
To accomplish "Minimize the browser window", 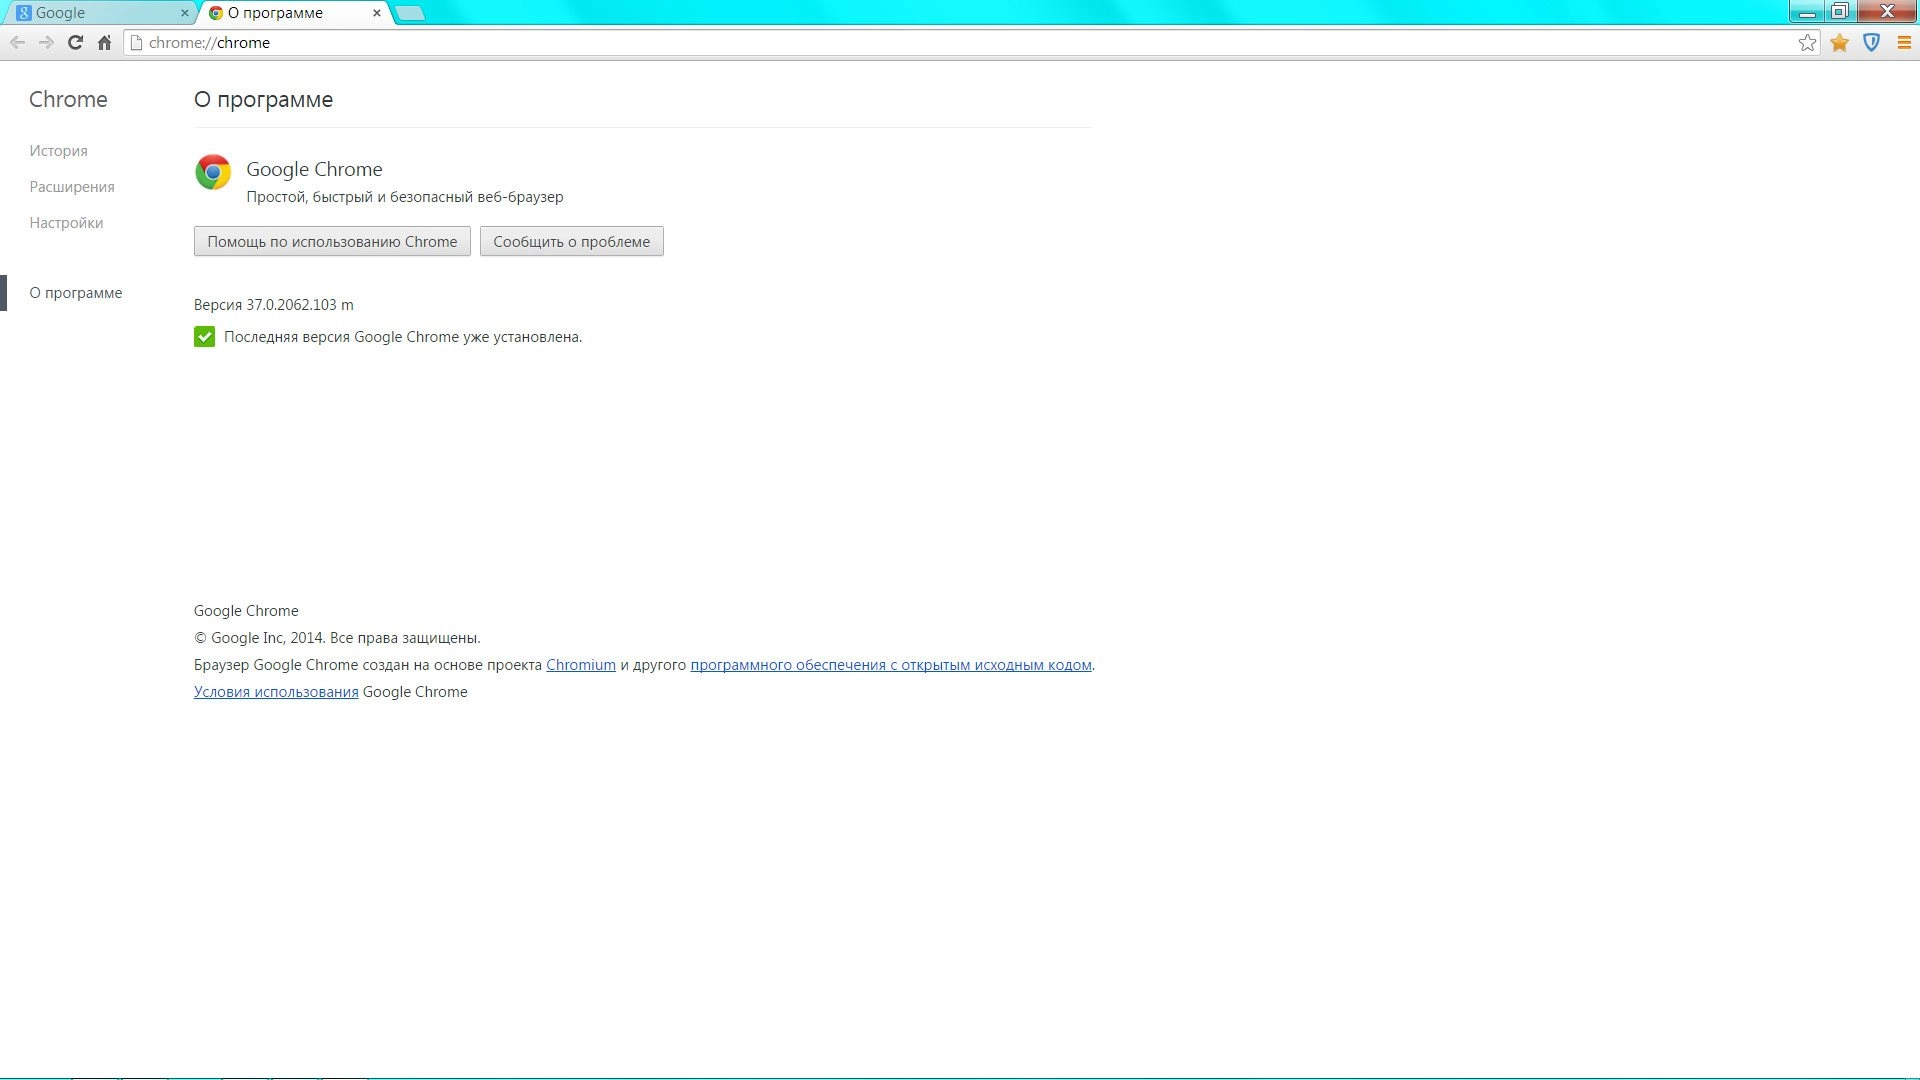I will [1807, 12].
